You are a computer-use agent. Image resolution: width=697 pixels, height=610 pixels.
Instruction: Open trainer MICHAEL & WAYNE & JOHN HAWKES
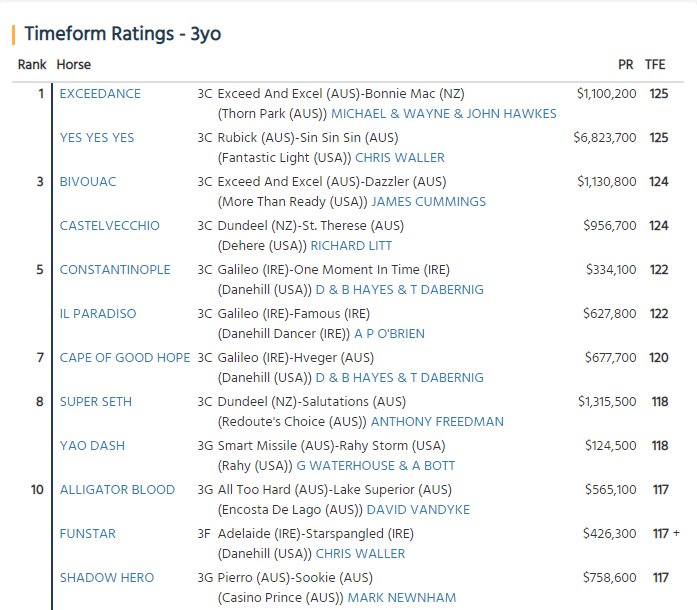click(444, 114)
